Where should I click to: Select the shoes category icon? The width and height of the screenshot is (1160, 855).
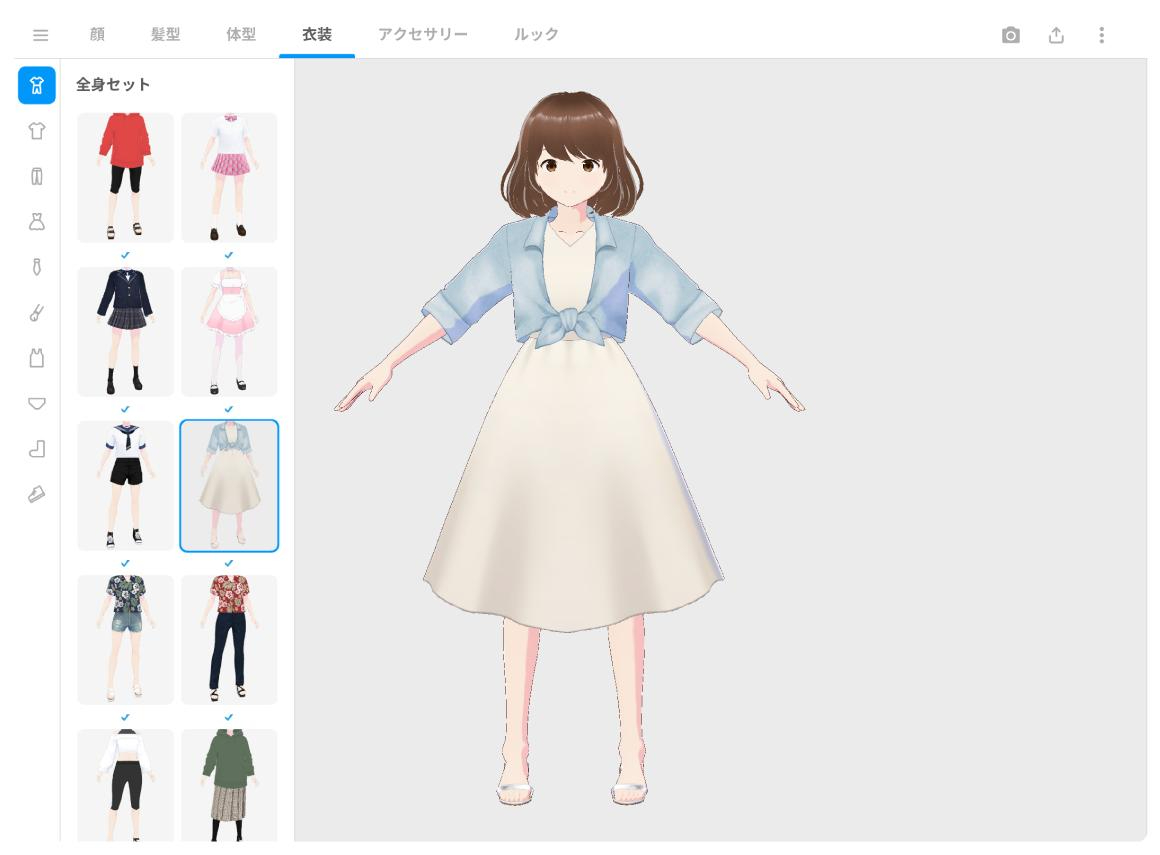37,494
